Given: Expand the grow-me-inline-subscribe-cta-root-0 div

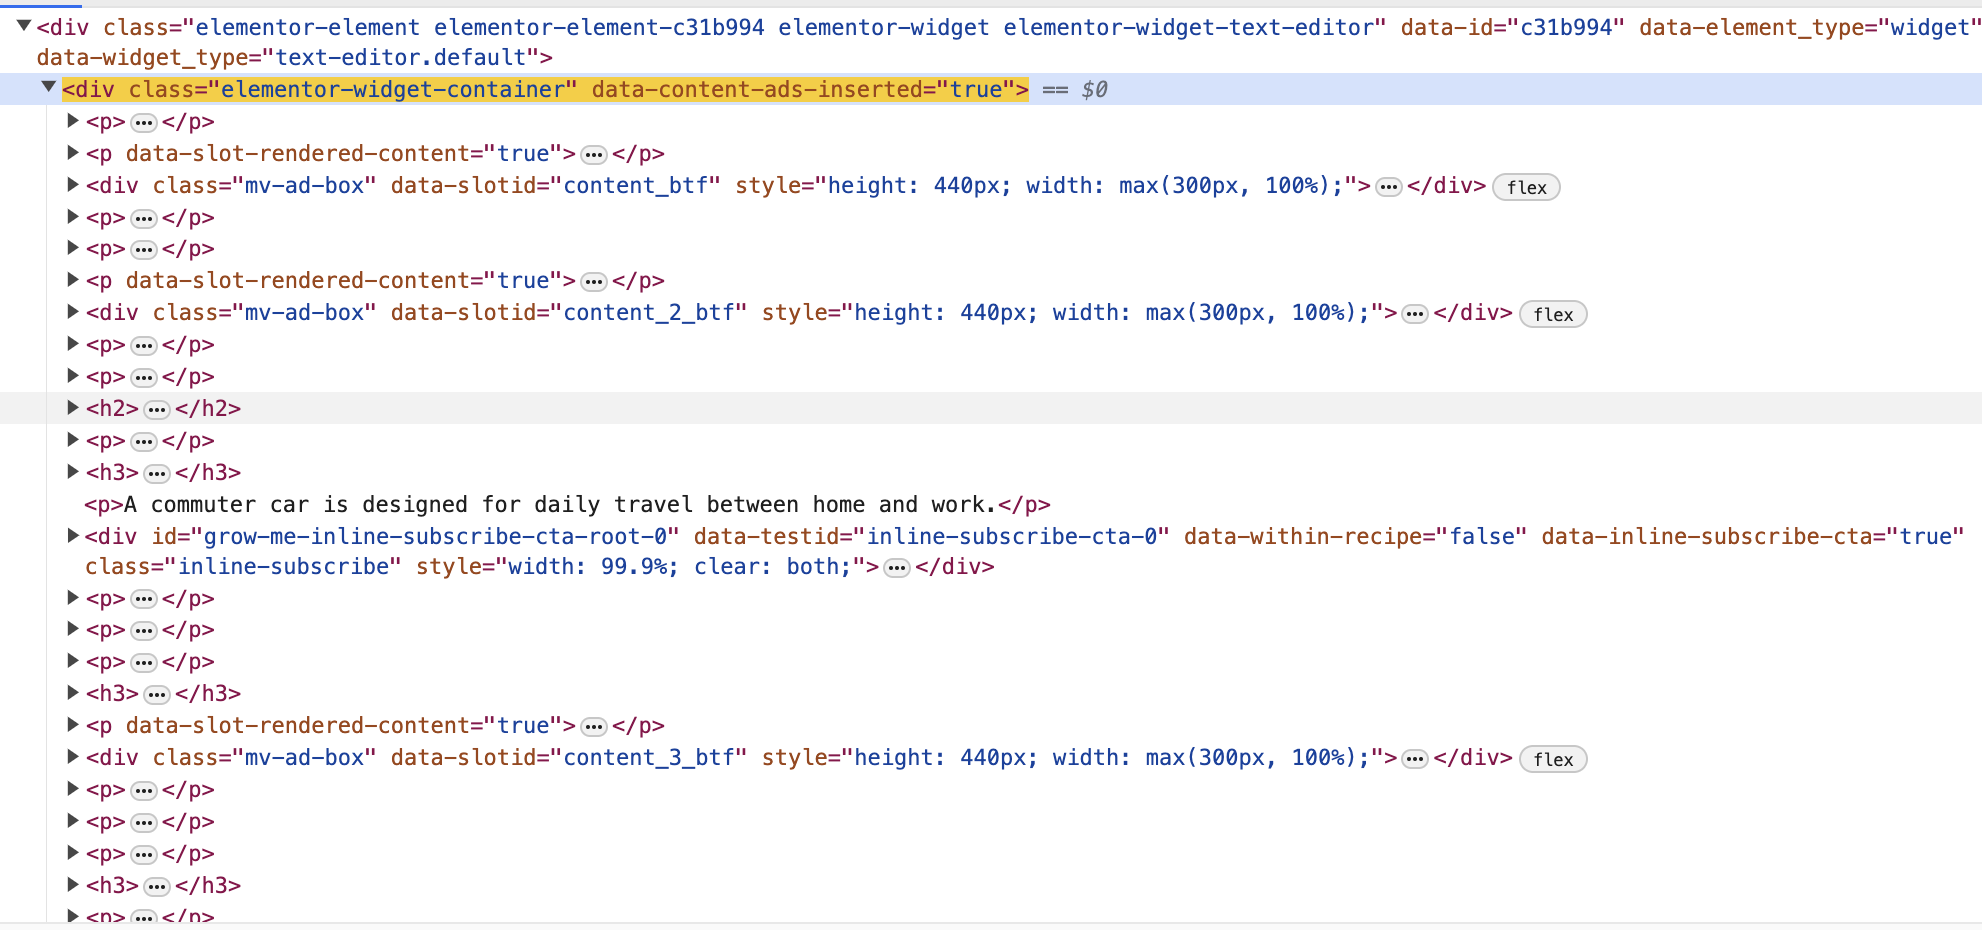Looking at the screenshot, I should click(73, 536).
